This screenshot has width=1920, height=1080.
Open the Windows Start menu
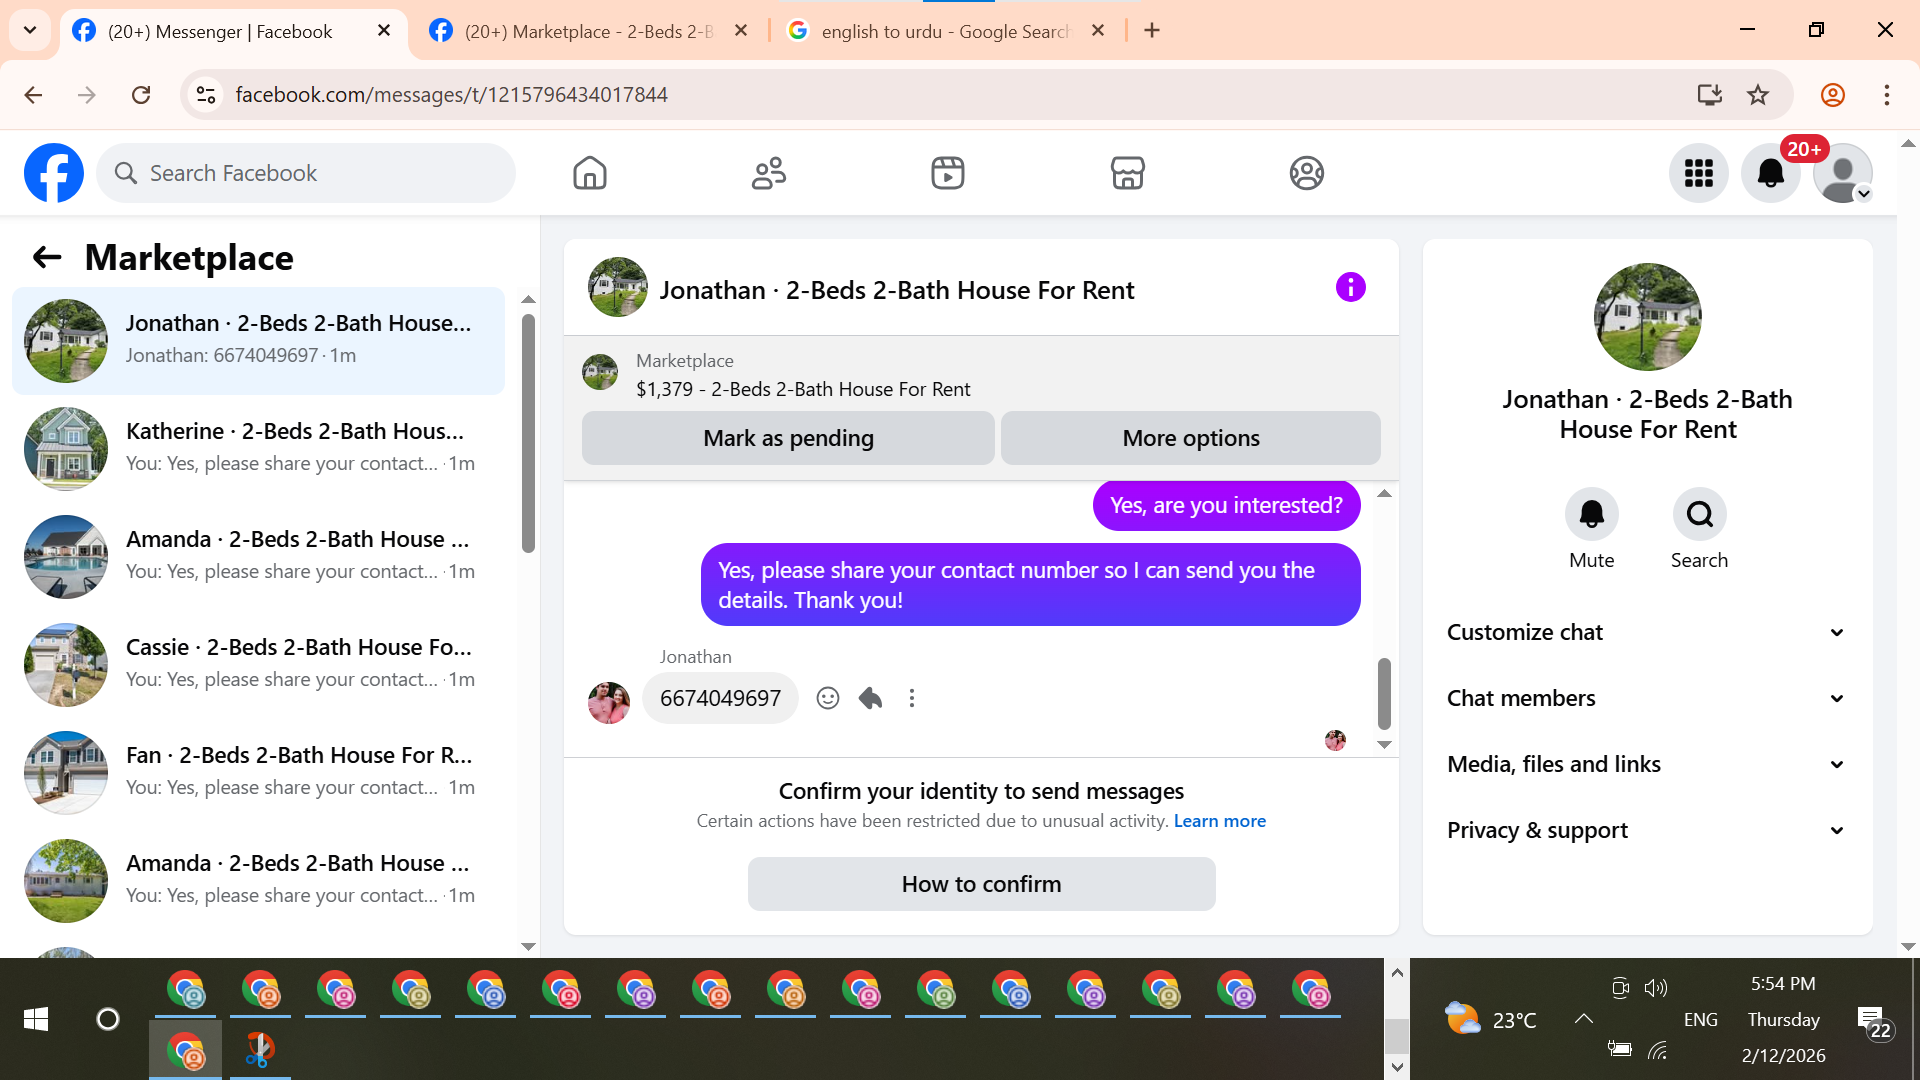coord(36,1019)
